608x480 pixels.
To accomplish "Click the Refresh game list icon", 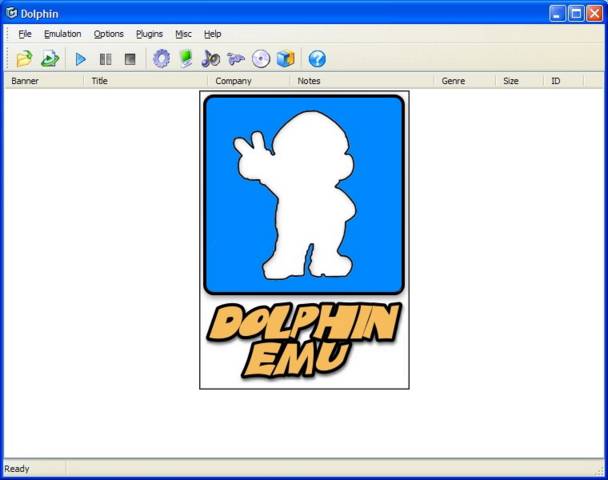I will tap(50, 59).
